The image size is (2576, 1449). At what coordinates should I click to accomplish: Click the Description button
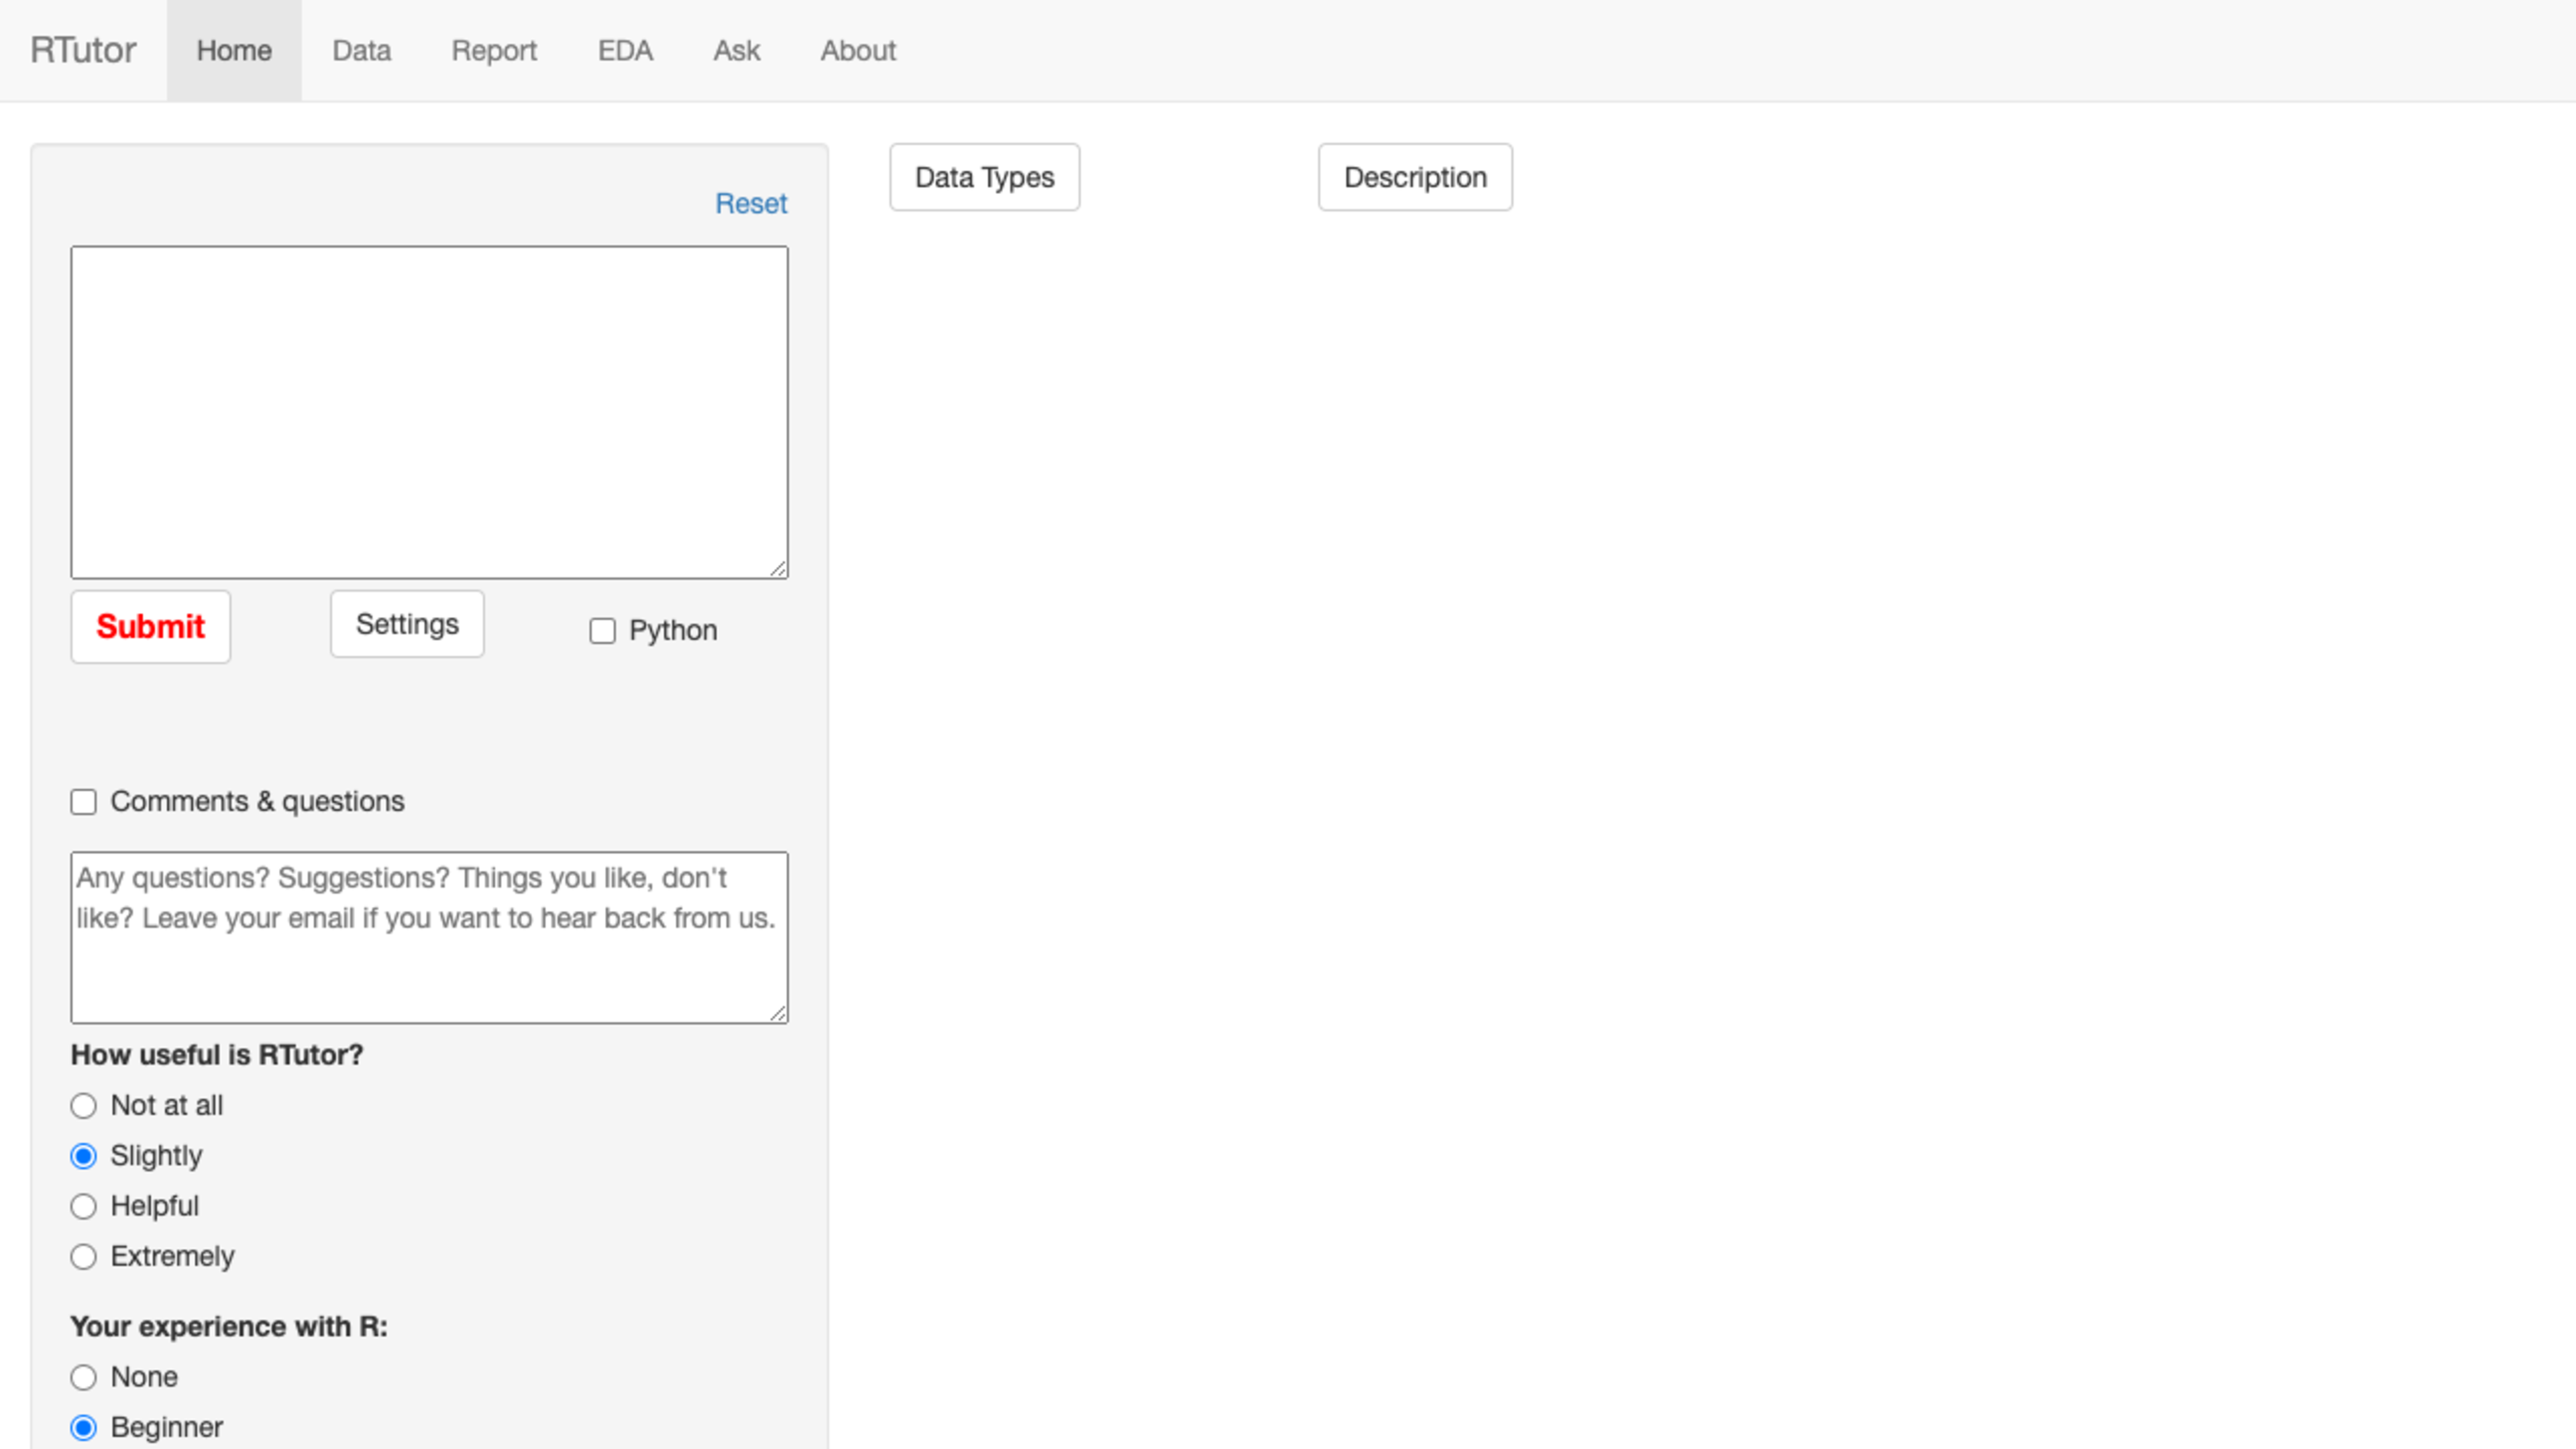[x=1414, y=177]
